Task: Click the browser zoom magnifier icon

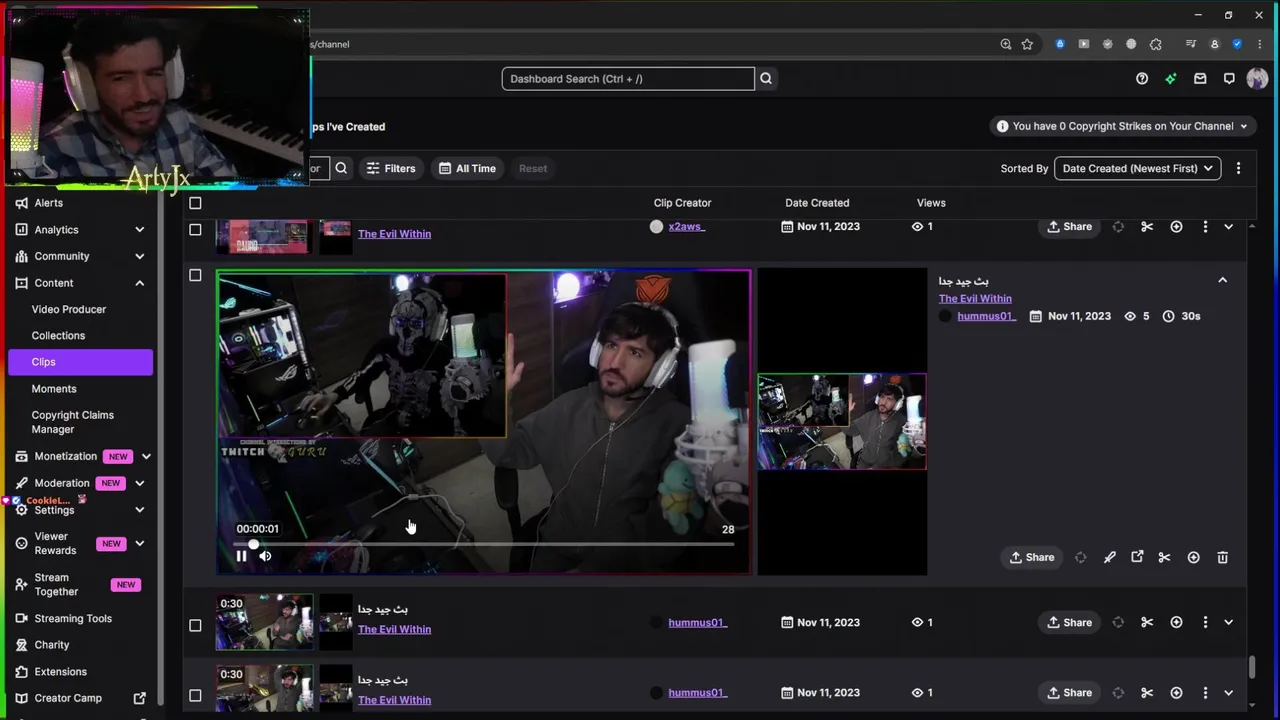Action: 1006,44
